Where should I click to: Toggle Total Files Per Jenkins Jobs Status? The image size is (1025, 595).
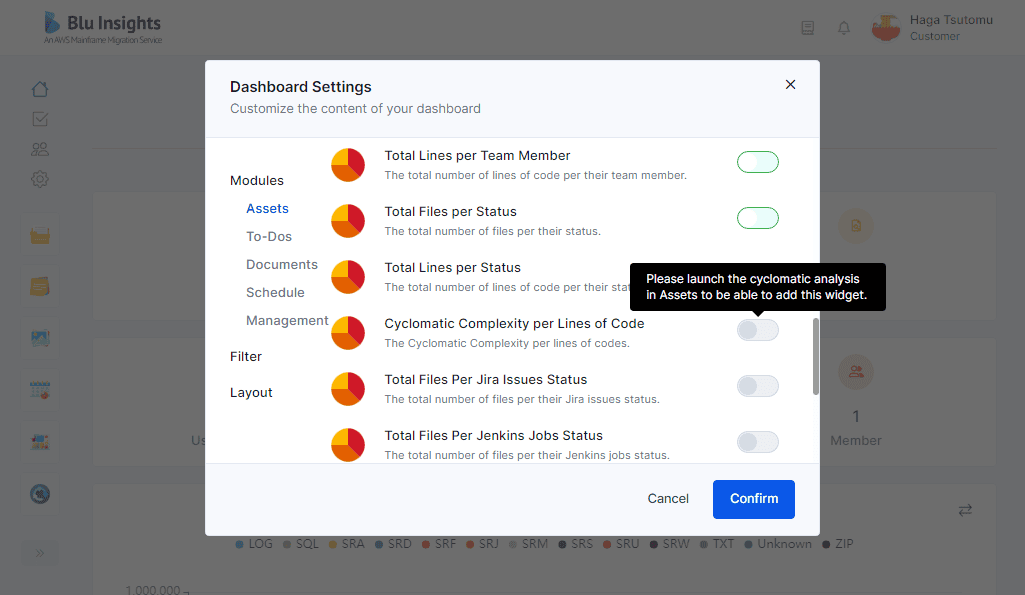pos(758,442)
